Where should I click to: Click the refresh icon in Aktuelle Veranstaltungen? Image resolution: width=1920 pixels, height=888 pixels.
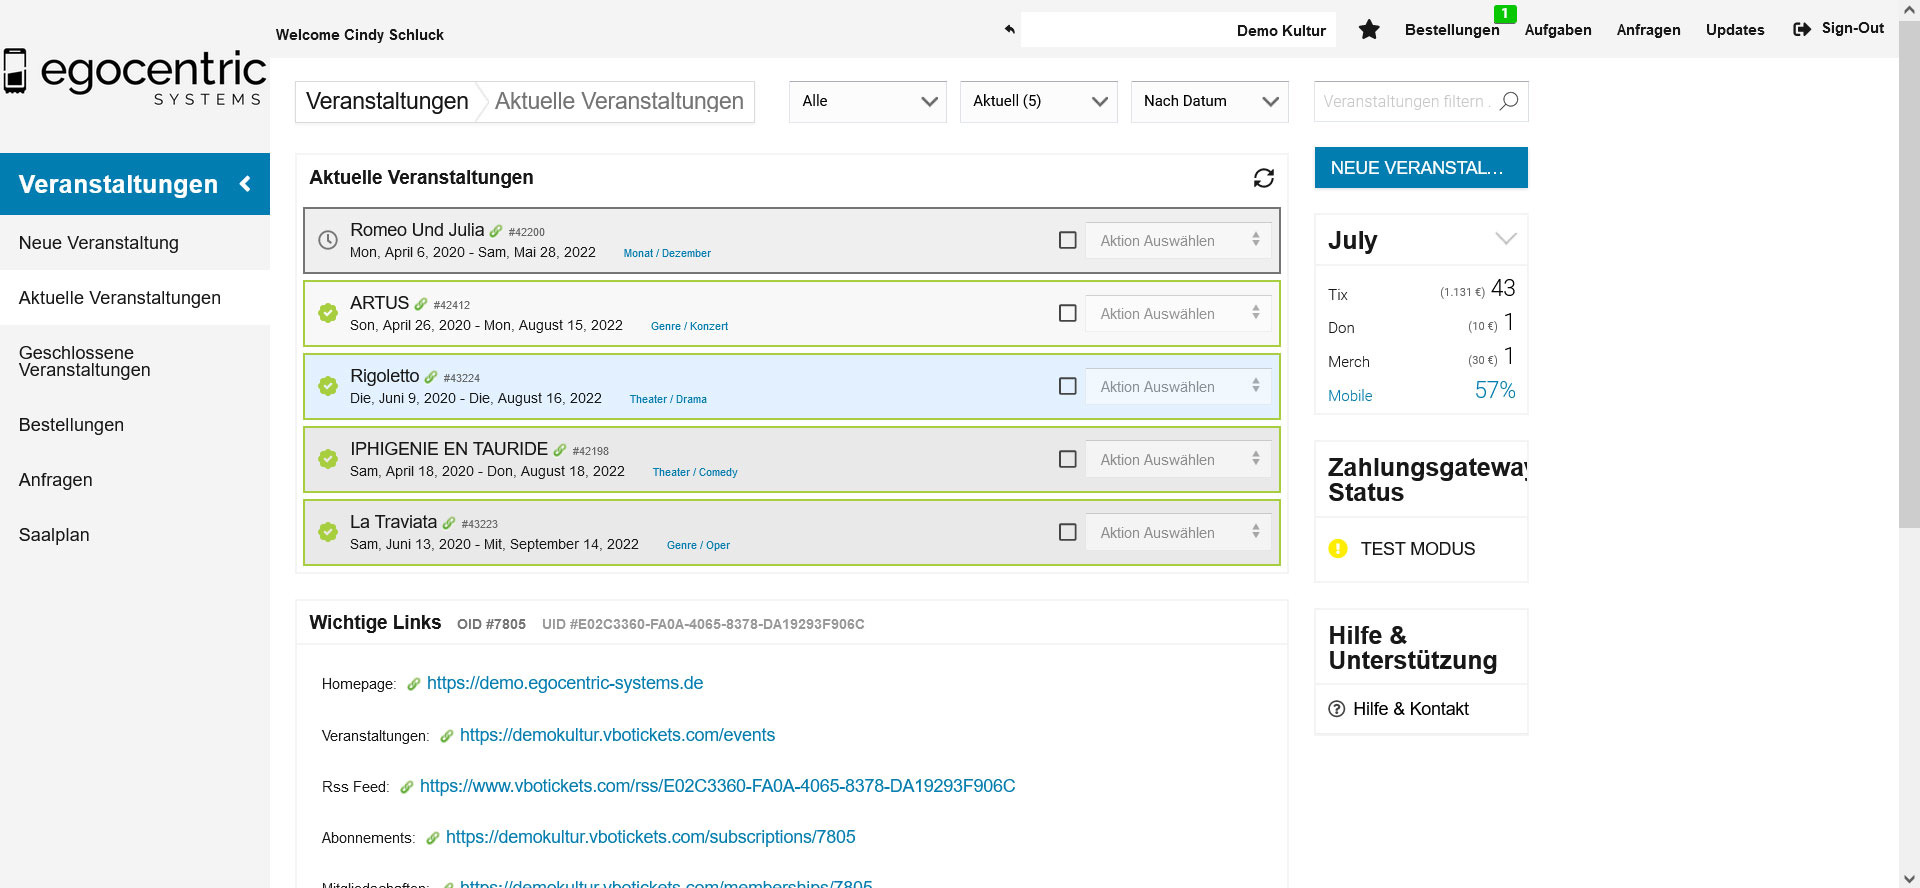[x=1263, y=178]
